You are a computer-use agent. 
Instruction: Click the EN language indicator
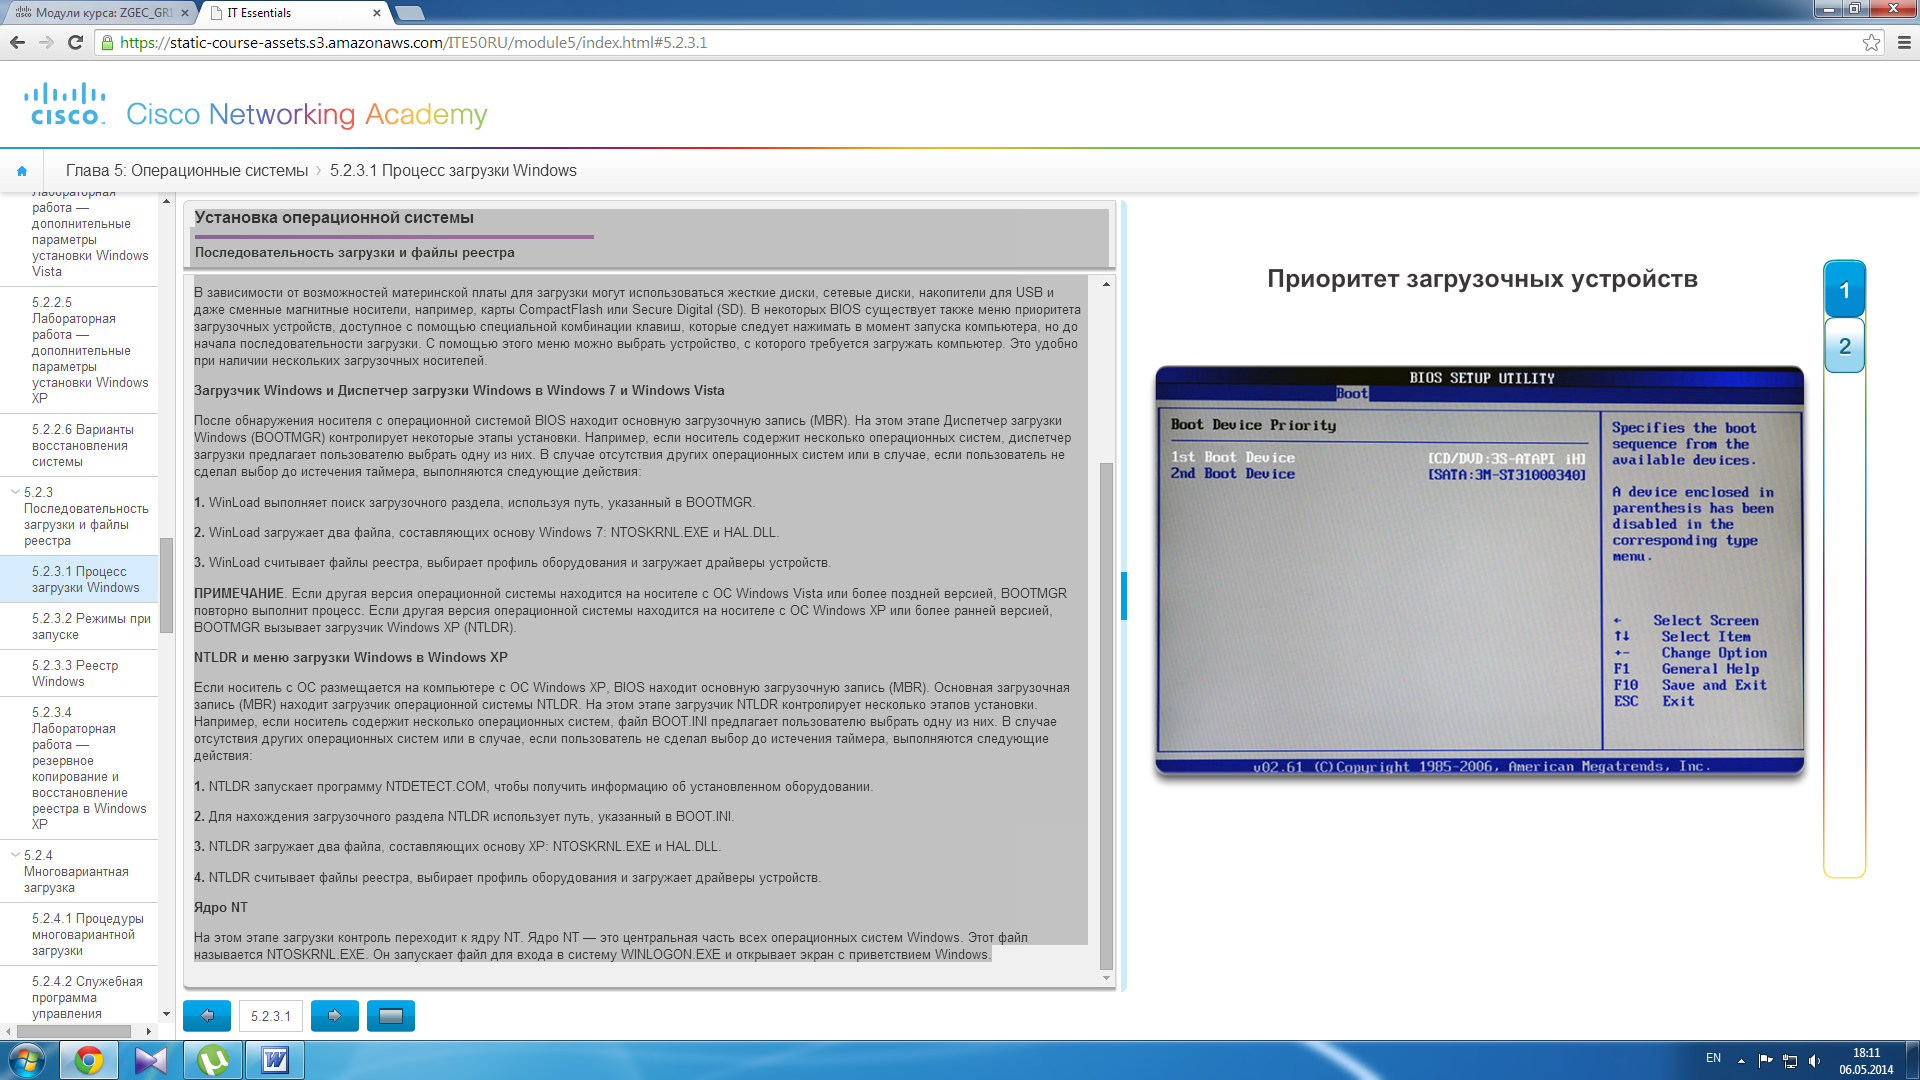point(1713,1058)
